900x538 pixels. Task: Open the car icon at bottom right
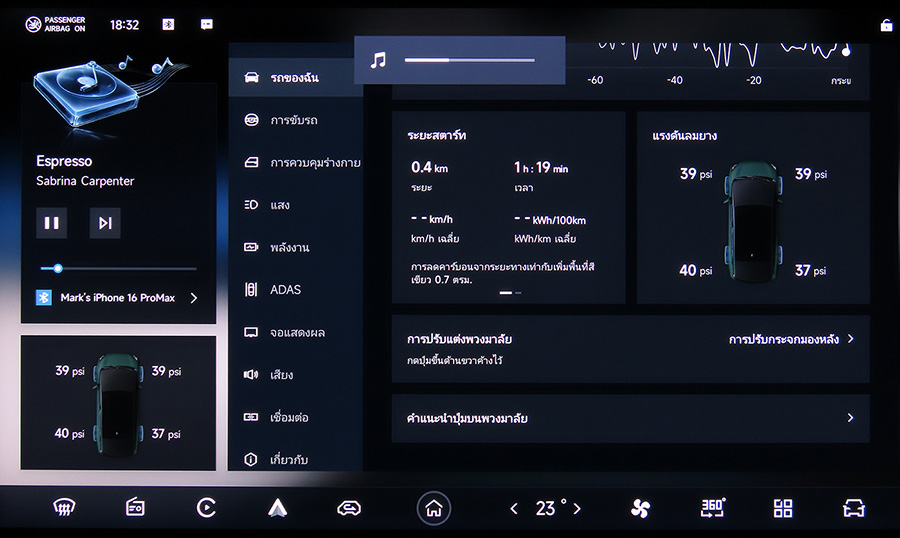click(853, 508)
